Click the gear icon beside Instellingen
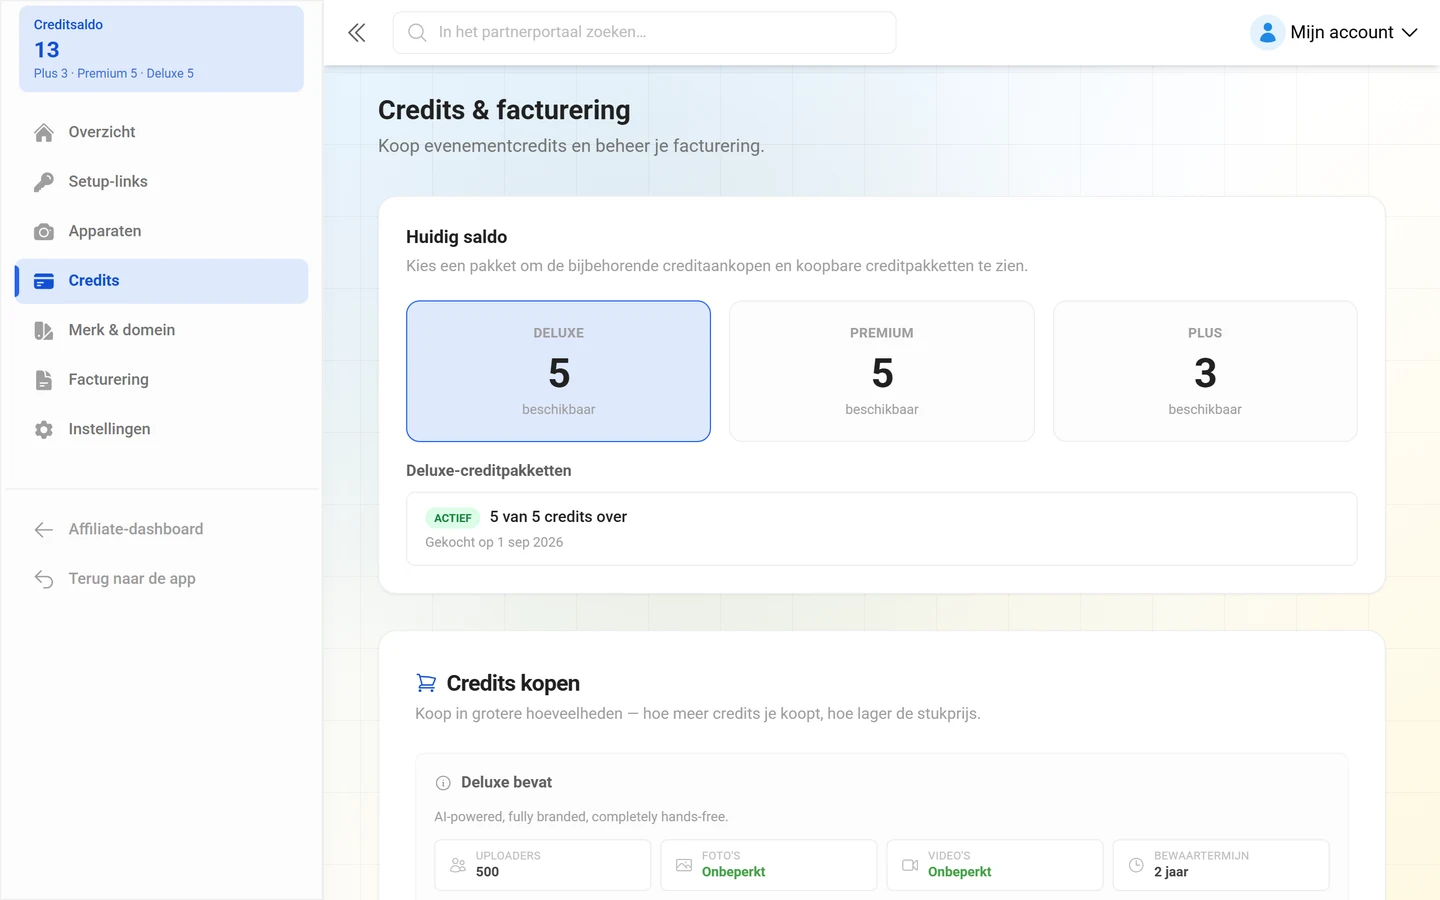 [44, 430]
